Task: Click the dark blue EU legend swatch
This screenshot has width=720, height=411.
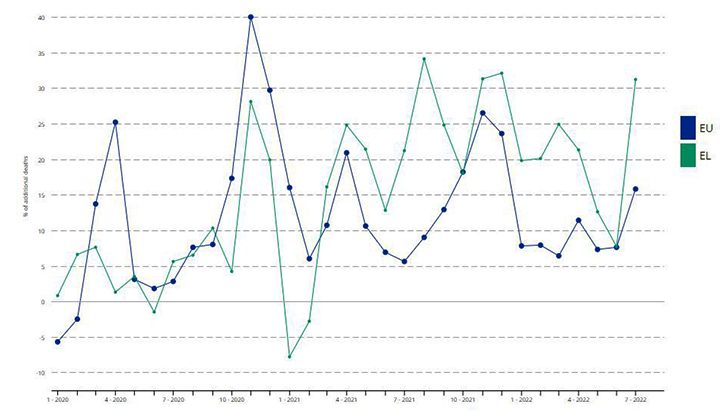Action: click(x=688, y=128)
